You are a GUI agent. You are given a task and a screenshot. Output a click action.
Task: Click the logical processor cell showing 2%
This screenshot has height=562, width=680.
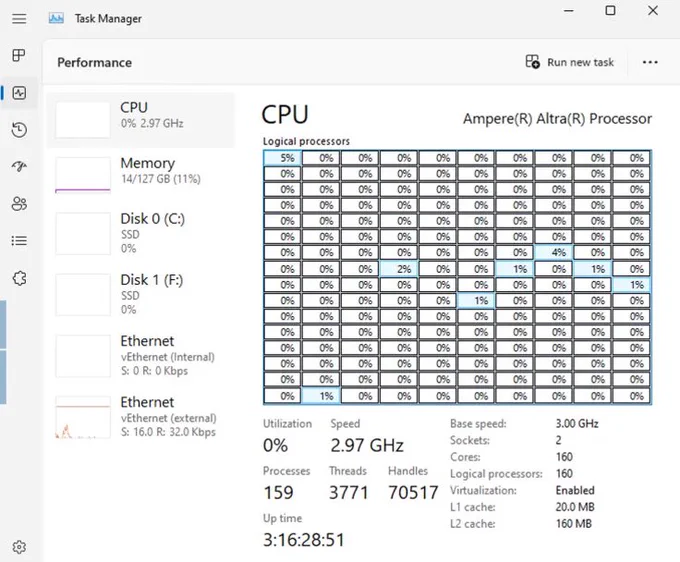(x=399, y=269)
